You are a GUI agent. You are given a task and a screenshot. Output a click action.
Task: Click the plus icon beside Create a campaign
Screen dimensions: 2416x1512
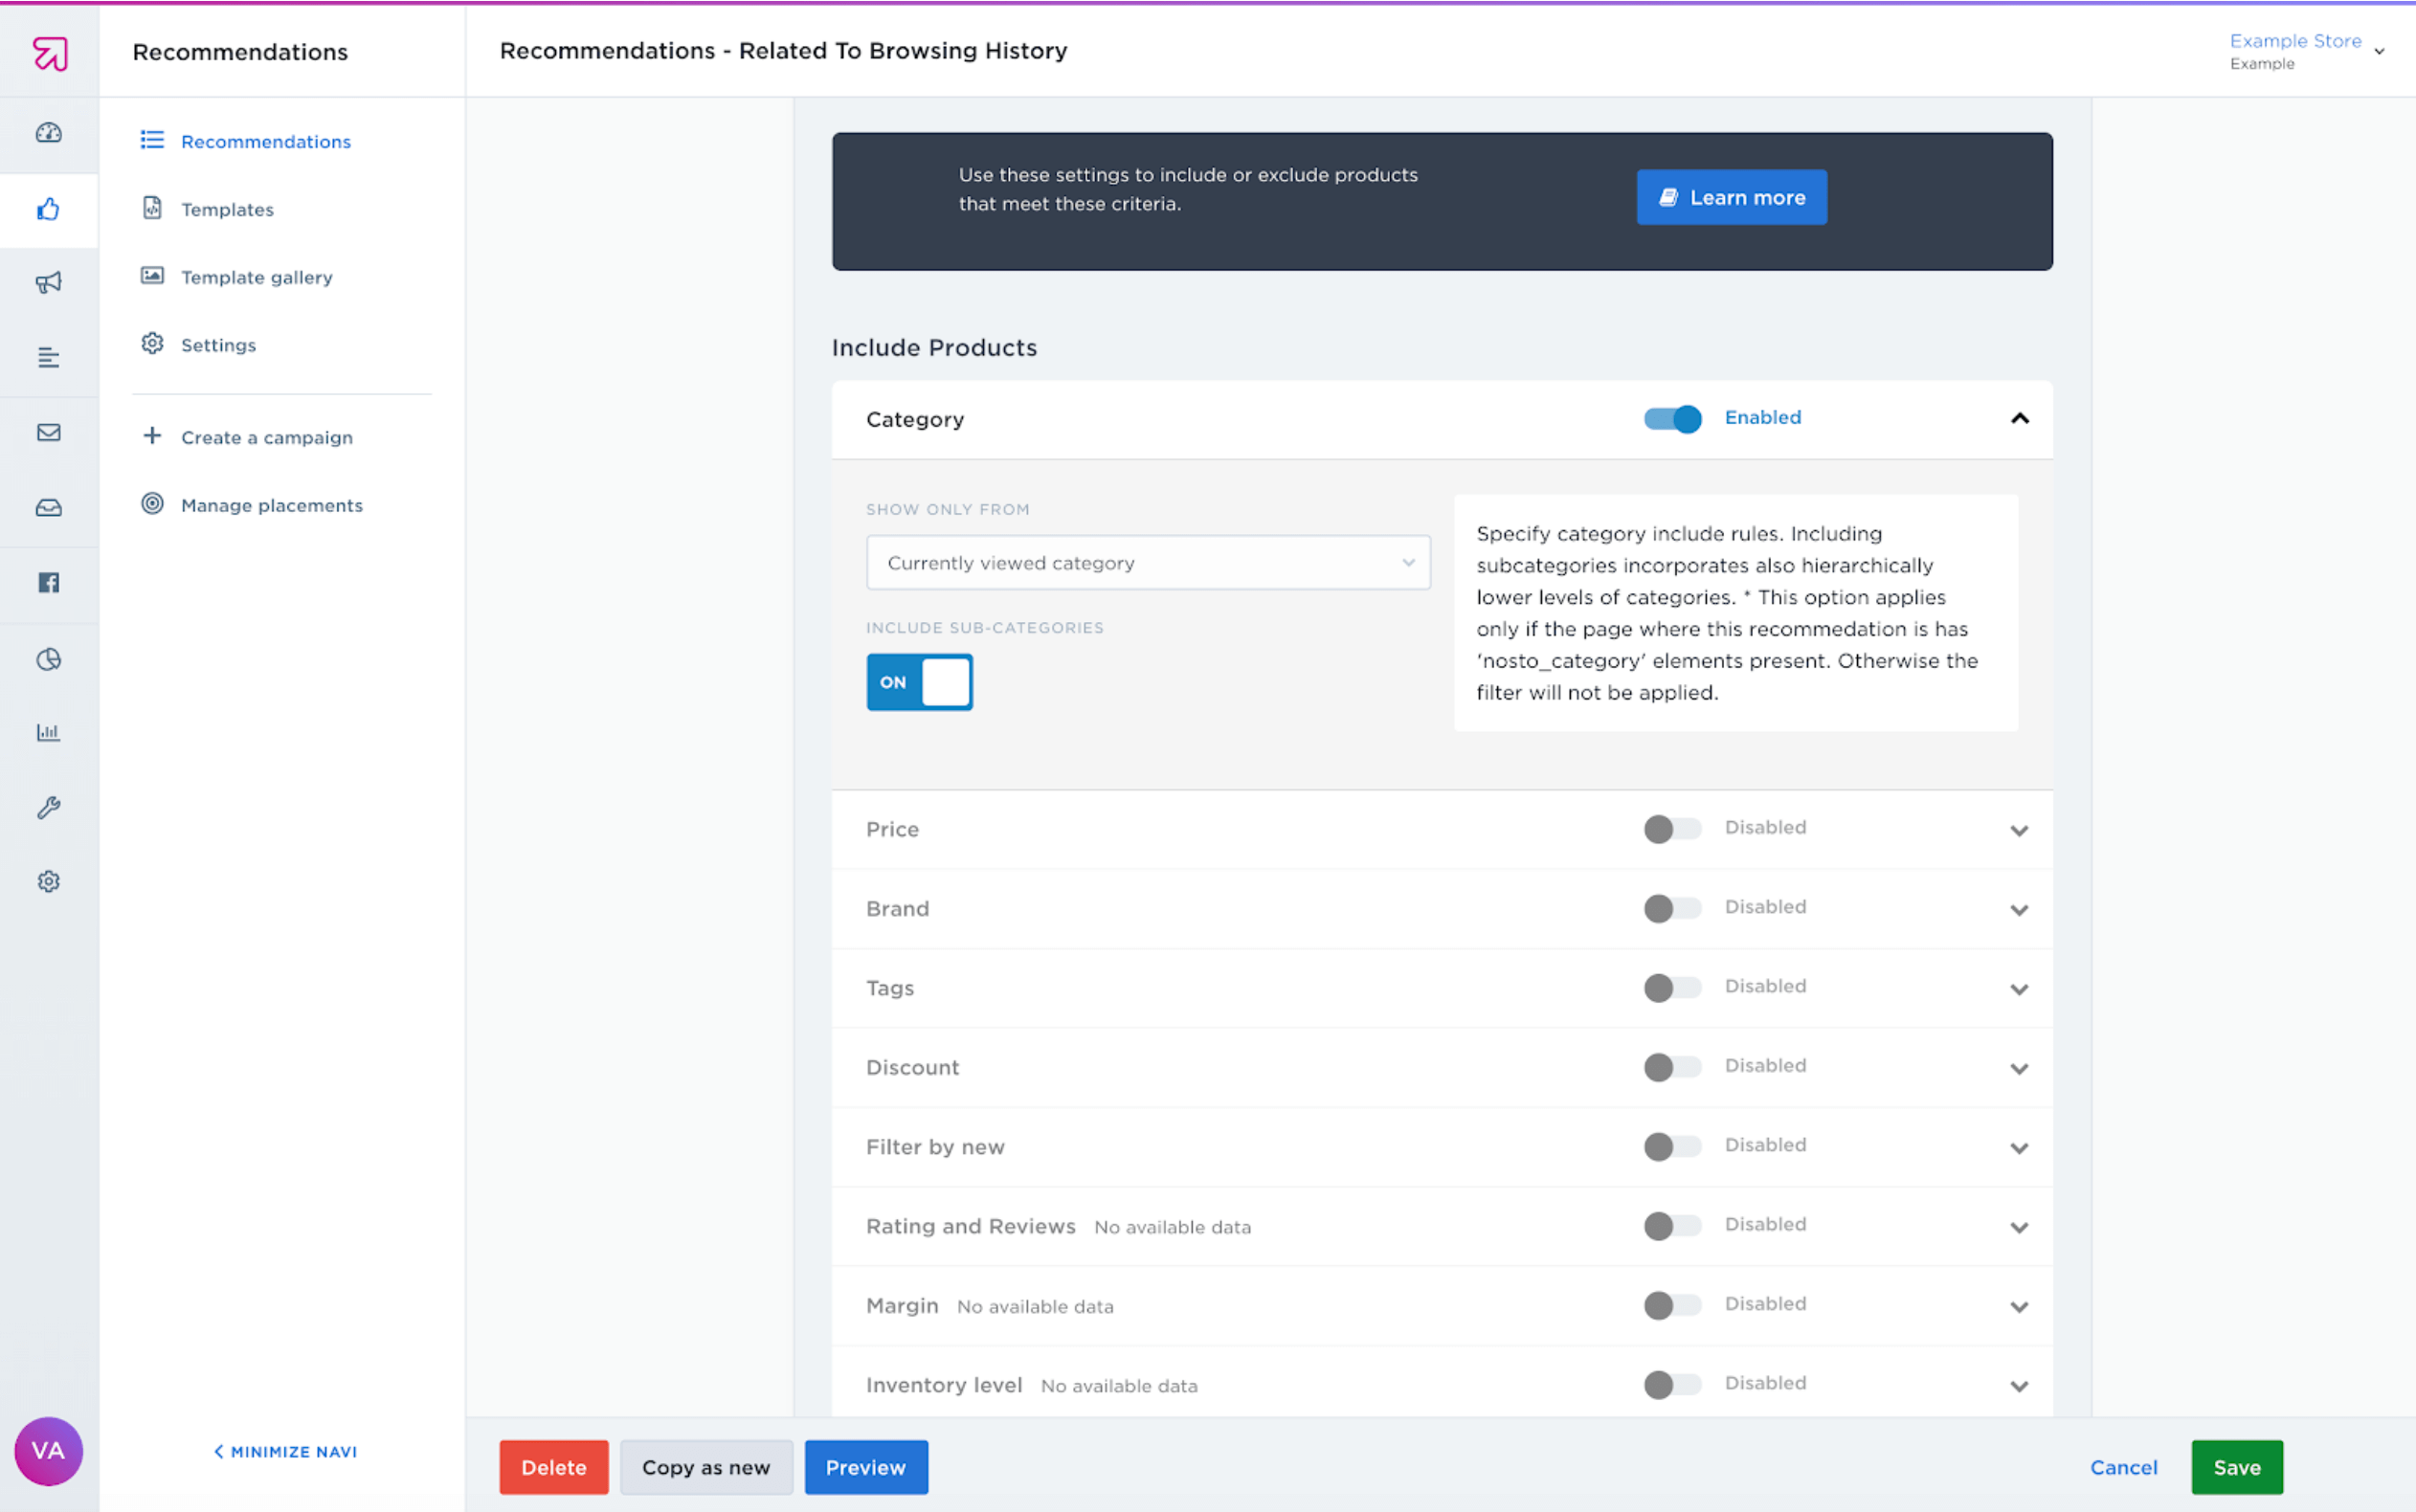point(152,435)
